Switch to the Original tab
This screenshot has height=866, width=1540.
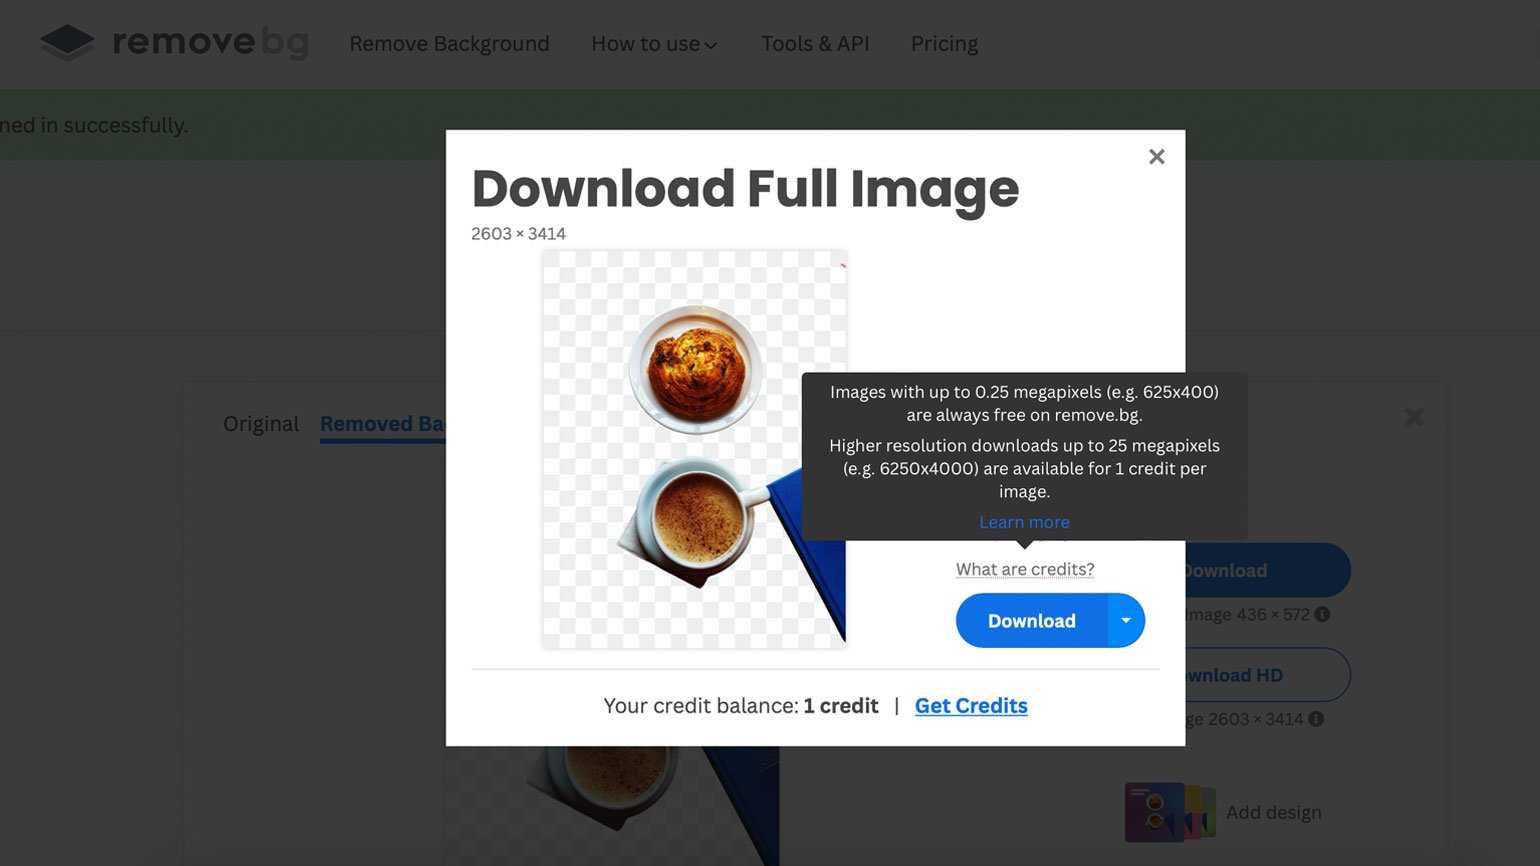click(261, 424)
